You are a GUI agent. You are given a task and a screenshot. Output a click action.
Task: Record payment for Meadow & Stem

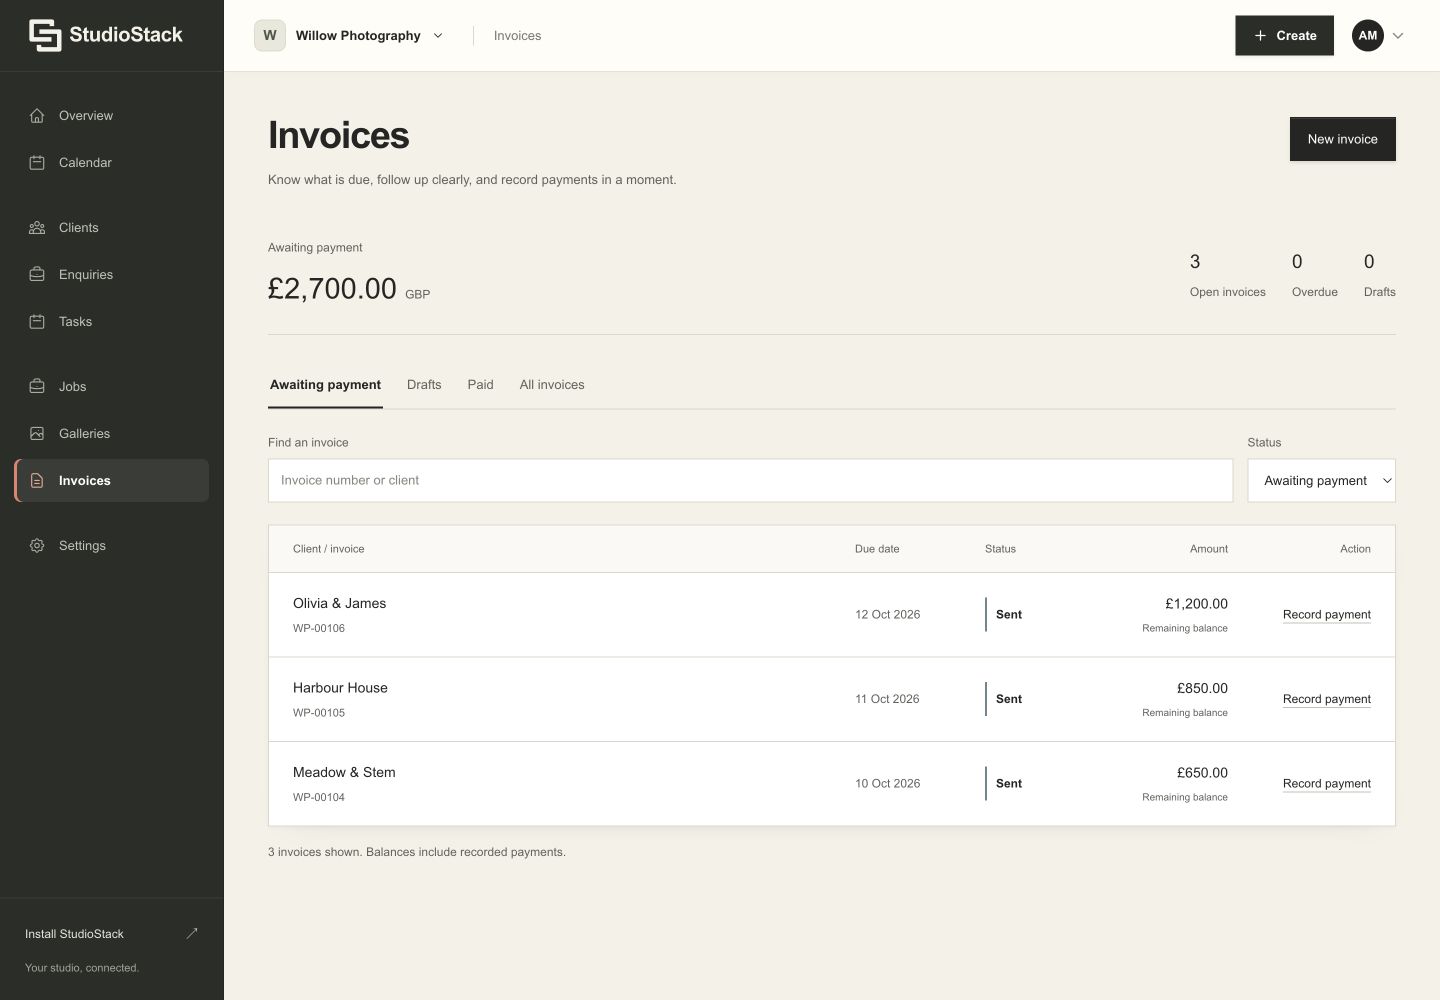pyautogui.click(x=1326, y=784)
